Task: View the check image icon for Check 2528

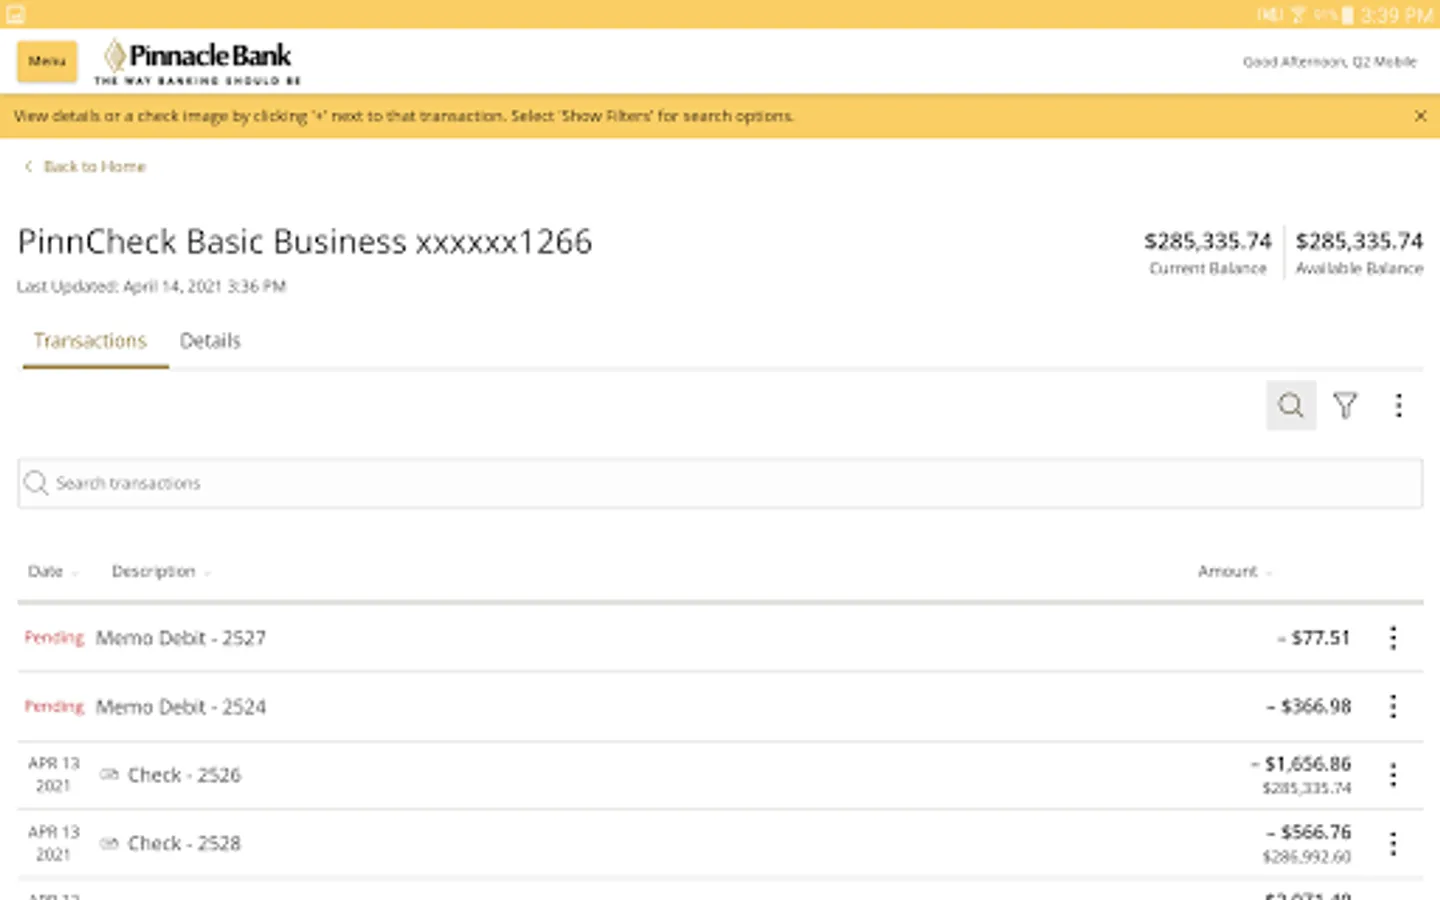Action: pyautogui.click(x=109, y=844)
